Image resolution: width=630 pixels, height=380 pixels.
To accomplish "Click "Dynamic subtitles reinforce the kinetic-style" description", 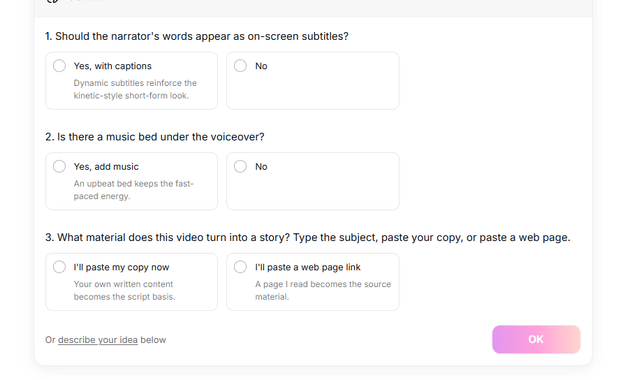I will [x=135, y=89].
